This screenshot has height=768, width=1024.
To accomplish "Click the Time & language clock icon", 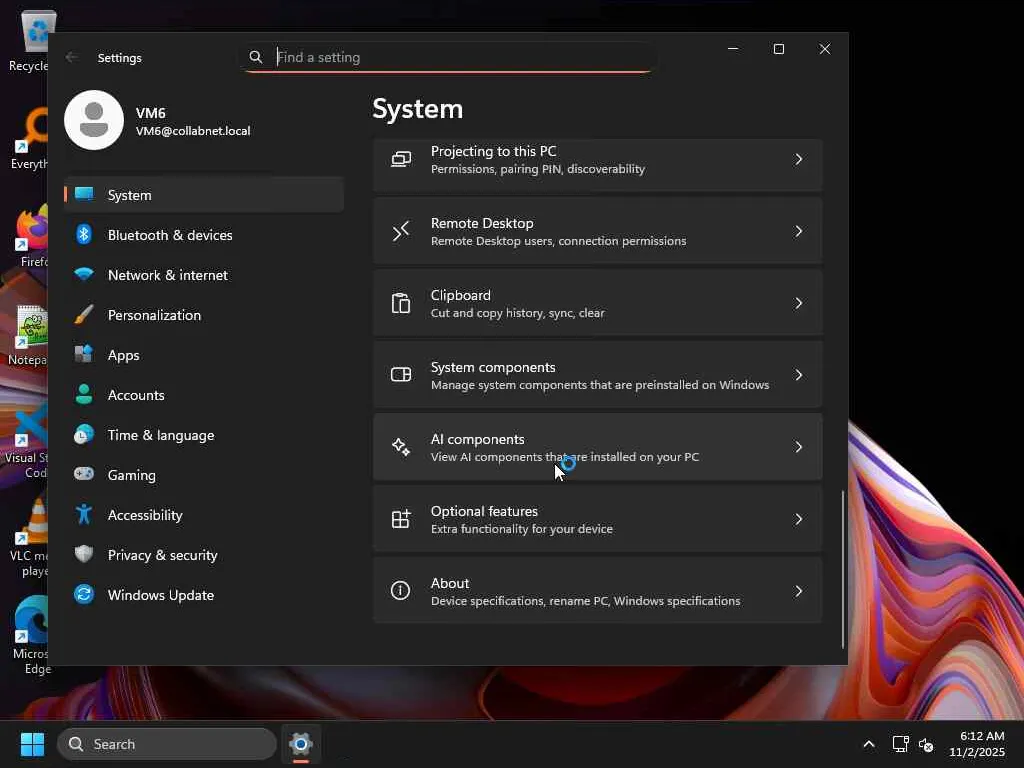I will pos(84,434).
